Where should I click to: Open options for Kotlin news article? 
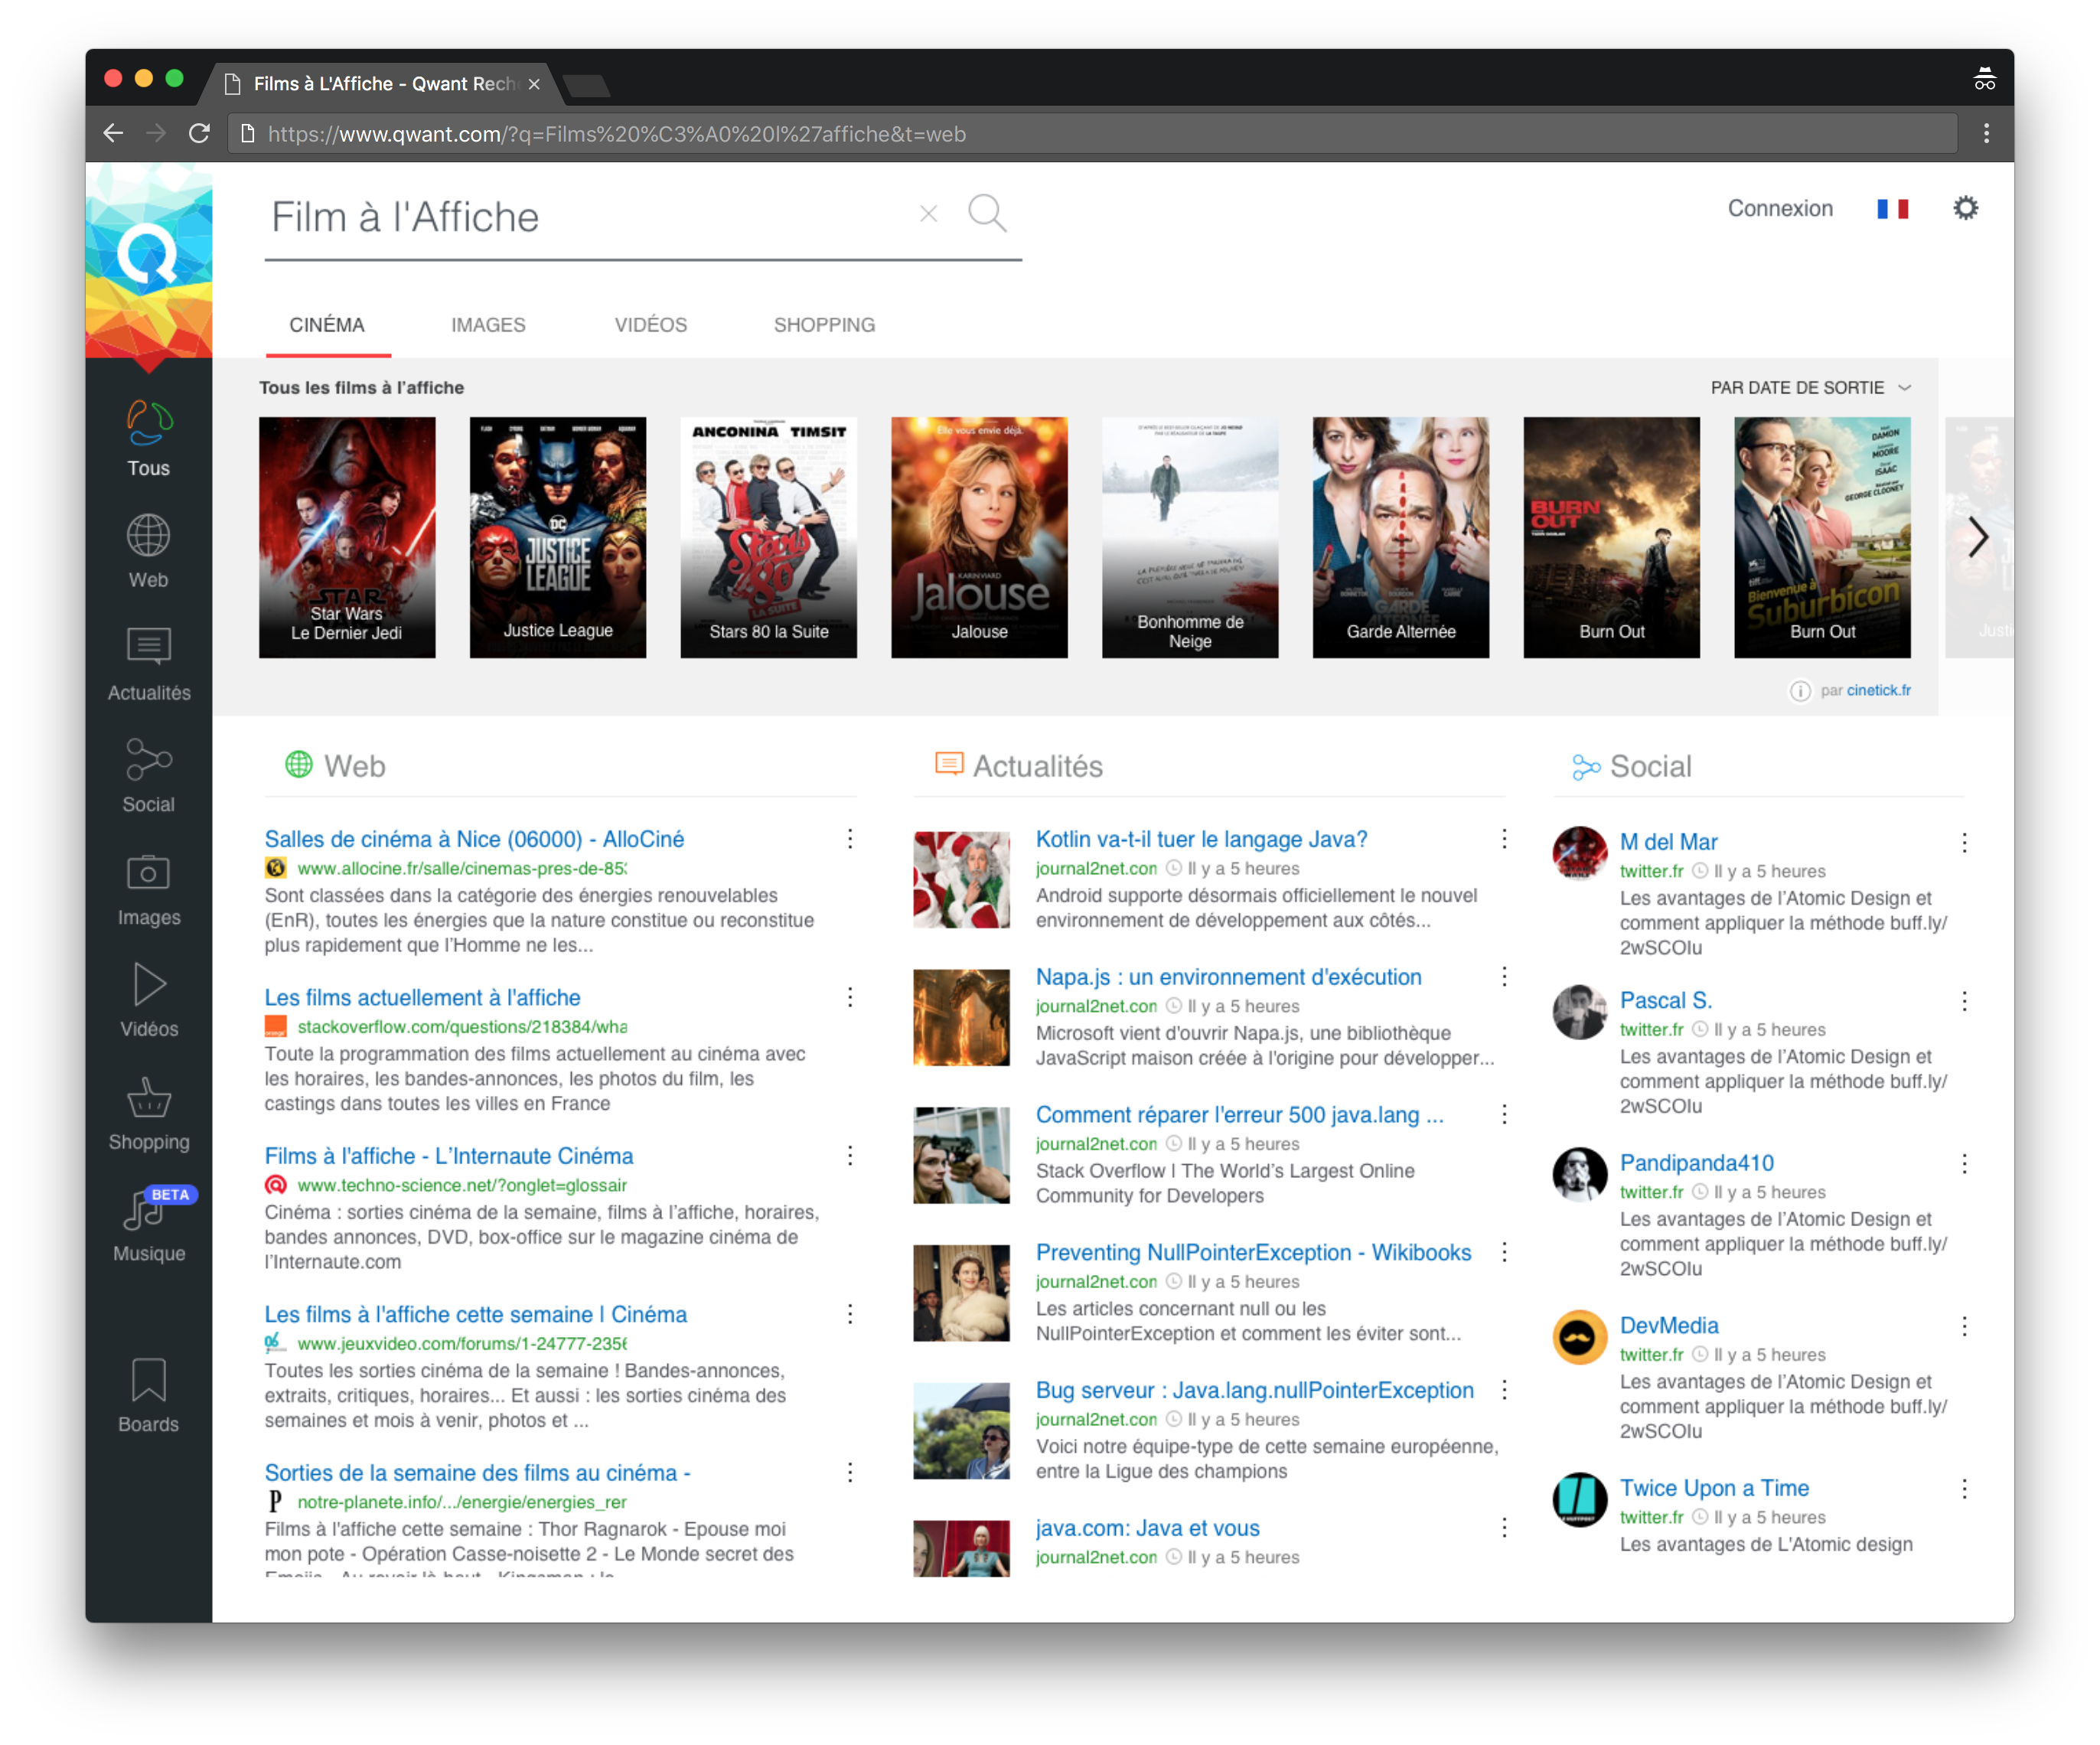point(1504,839)
